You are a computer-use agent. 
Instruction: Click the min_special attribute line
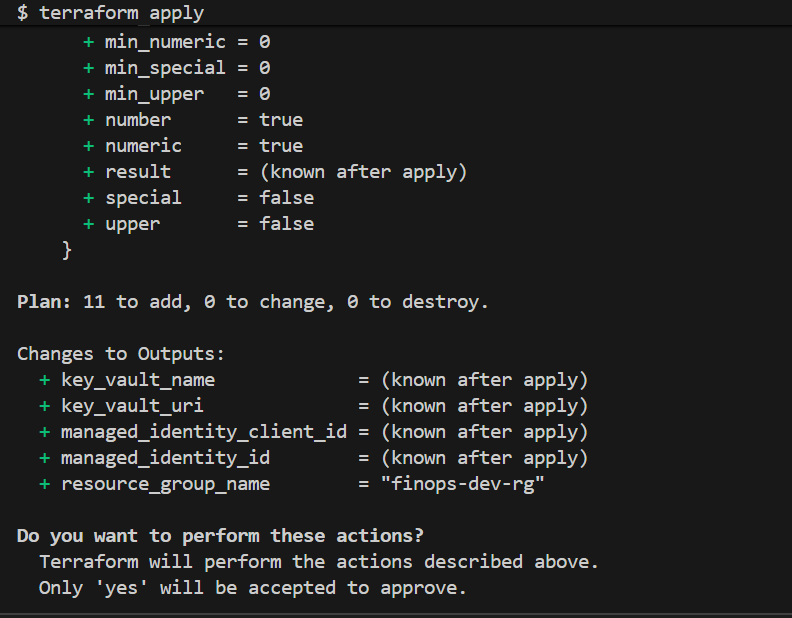pos(177,68)
